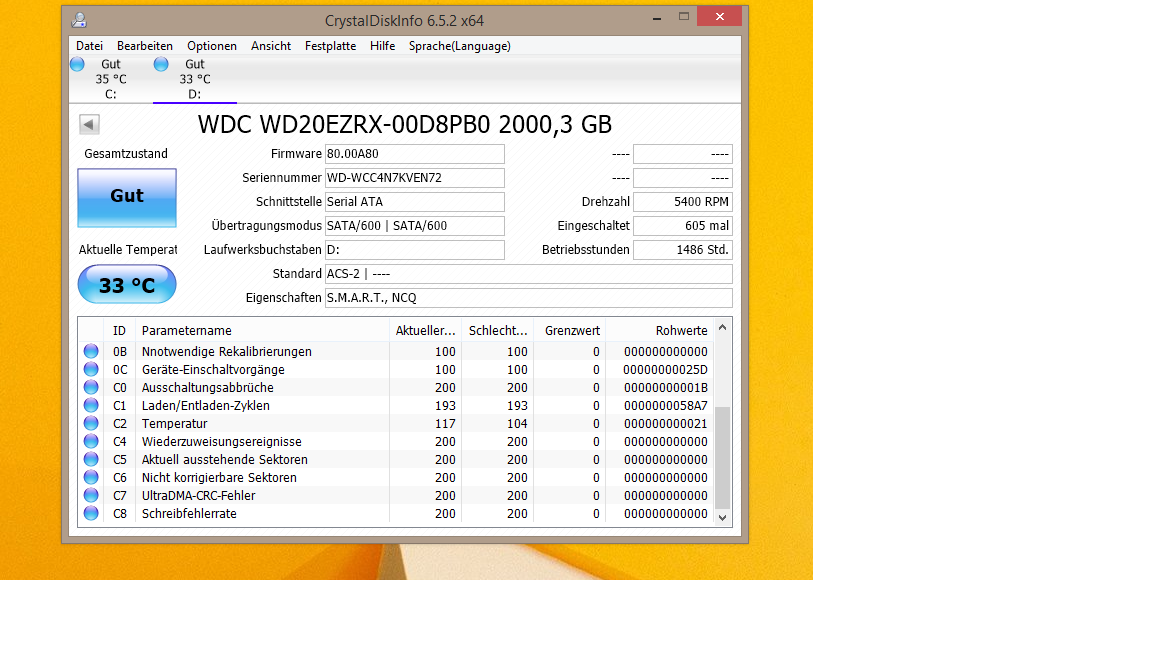Click the Standard field ACS-2
The height and width of the screenshot is (648, 1152).
528,273
